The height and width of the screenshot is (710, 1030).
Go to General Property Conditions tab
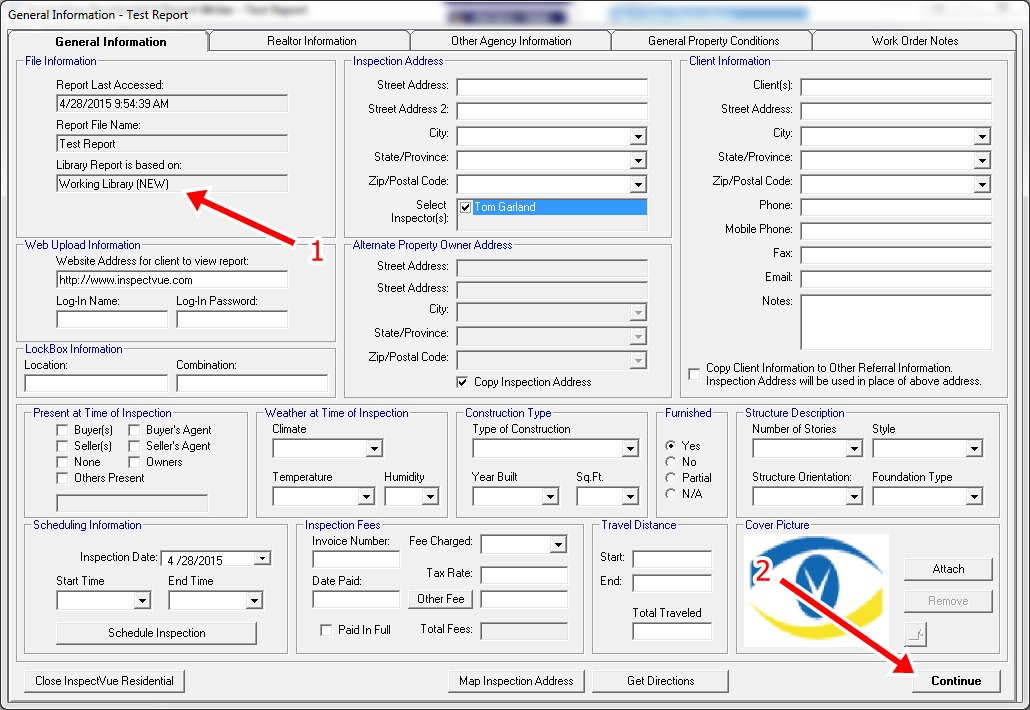click(713, 41)
